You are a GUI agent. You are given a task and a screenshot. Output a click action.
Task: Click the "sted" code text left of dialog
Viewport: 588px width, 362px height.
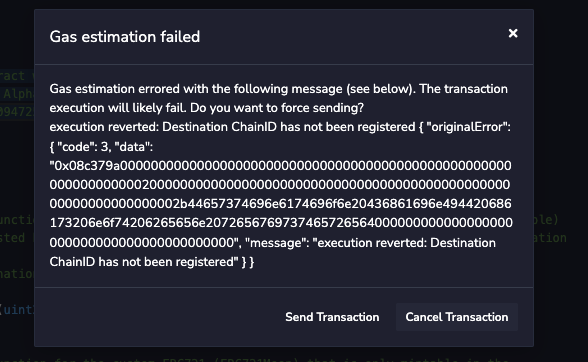(12, 238)
